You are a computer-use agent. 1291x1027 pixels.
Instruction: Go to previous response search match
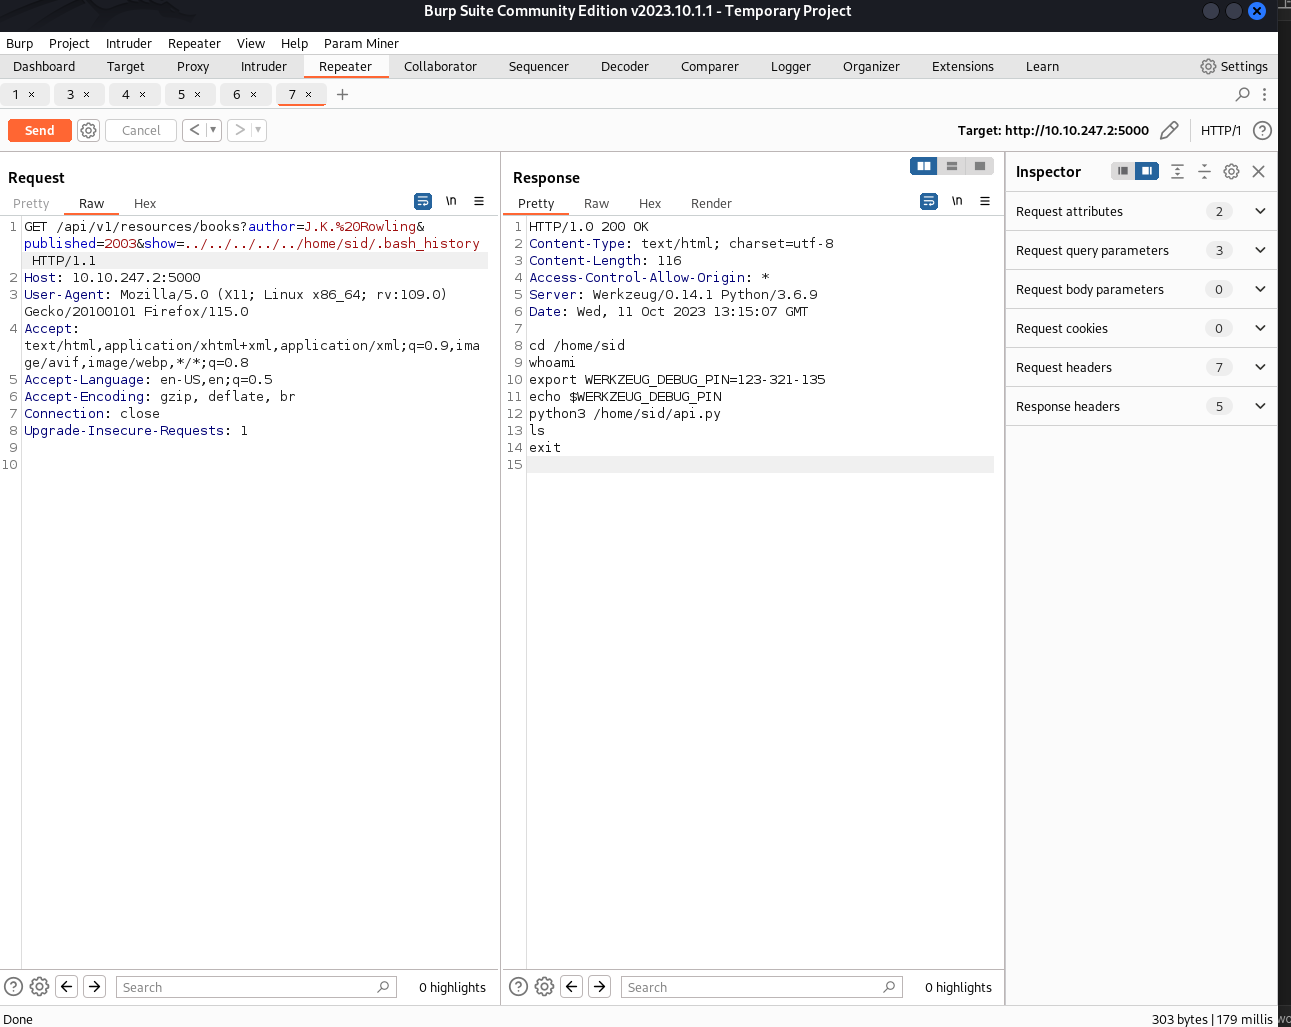572,986
